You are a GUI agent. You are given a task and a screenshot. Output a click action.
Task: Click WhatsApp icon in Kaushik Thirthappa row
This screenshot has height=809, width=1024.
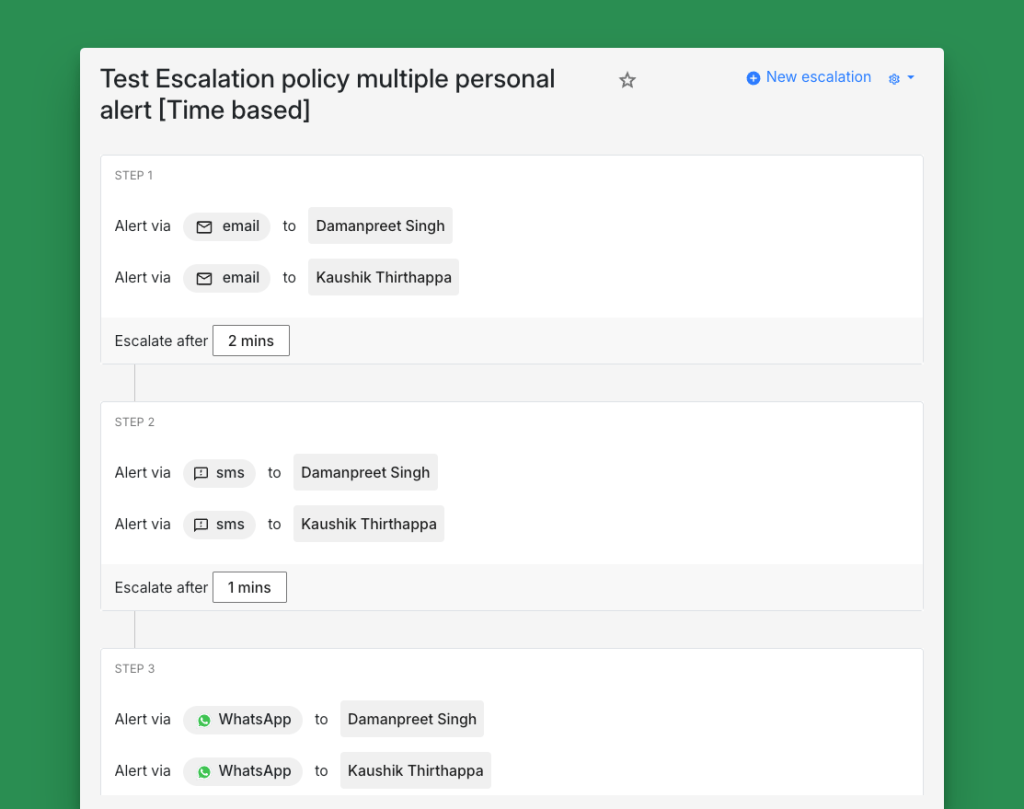point(204,771)
